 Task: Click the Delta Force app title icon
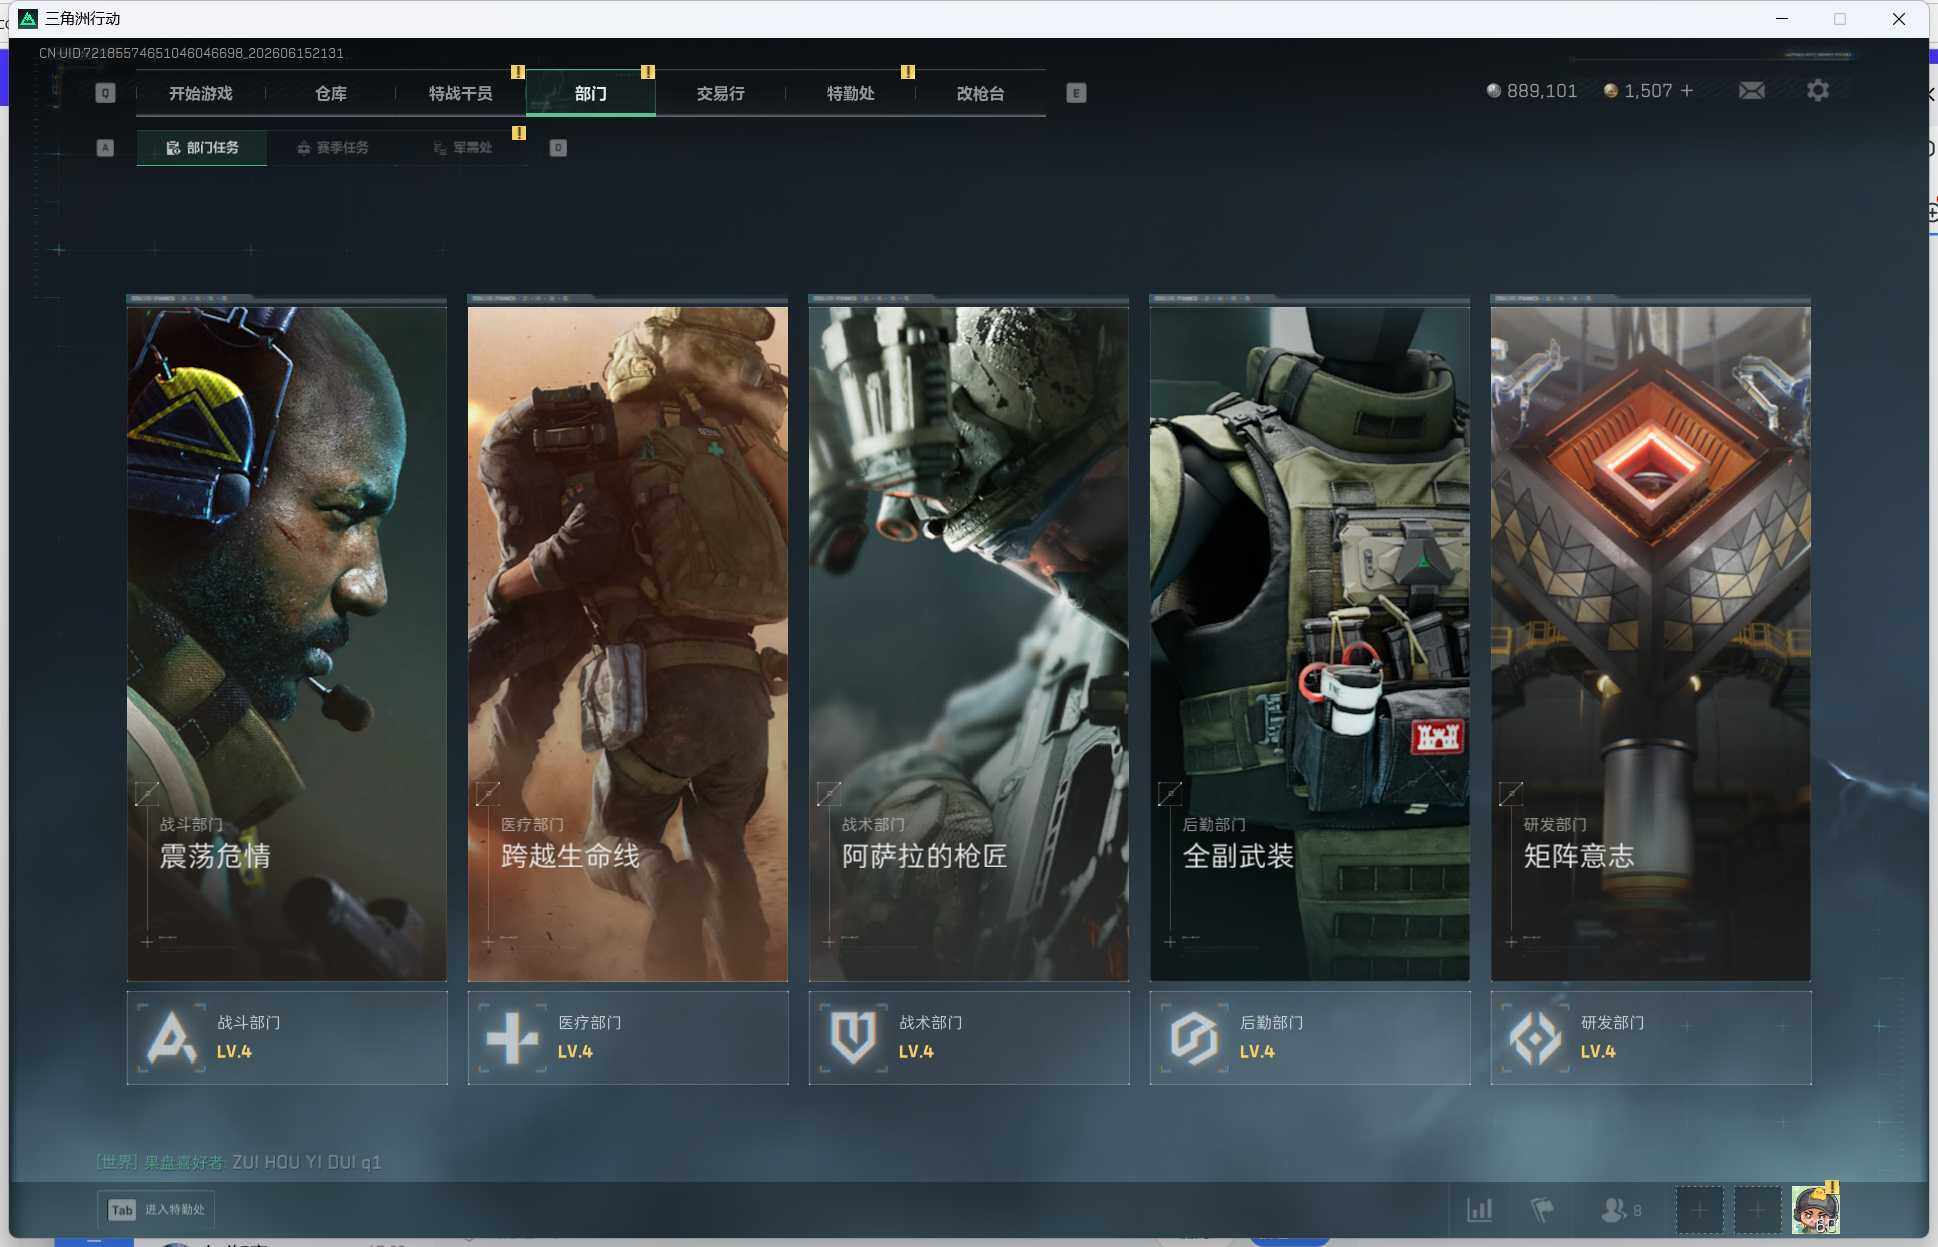click(28, 18)
